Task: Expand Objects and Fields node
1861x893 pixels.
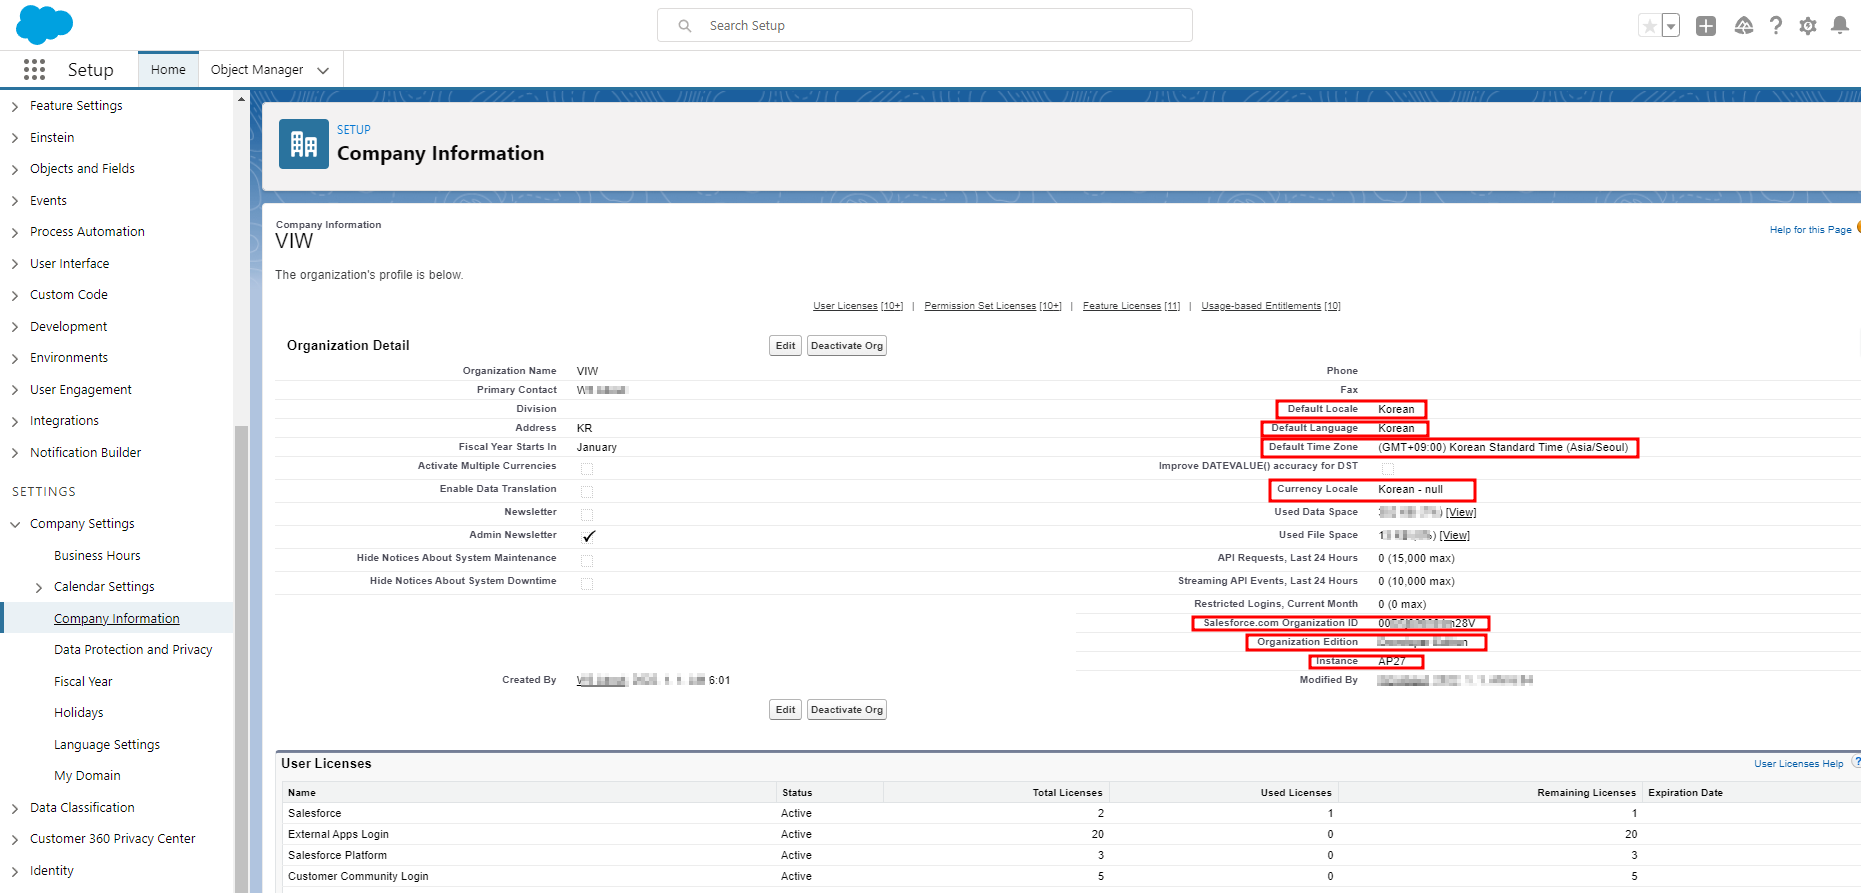Action: coord(15,169)
